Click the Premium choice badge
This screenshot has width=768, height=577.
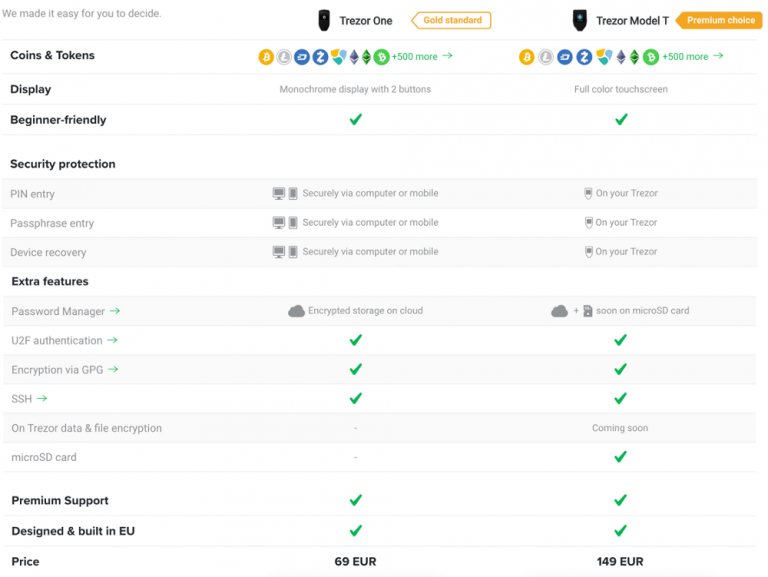point(719,21)
